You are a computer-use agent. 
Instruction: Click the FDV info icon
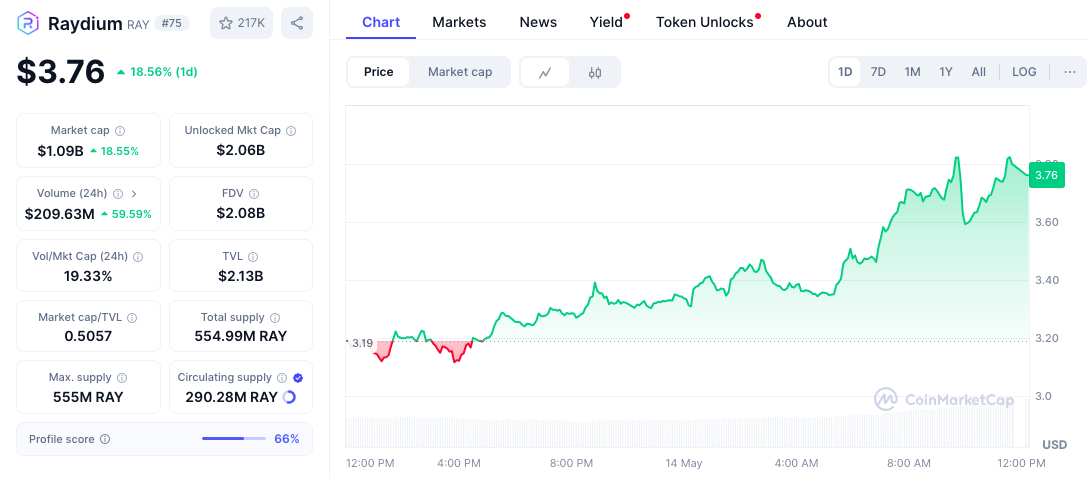pos(254,194)
